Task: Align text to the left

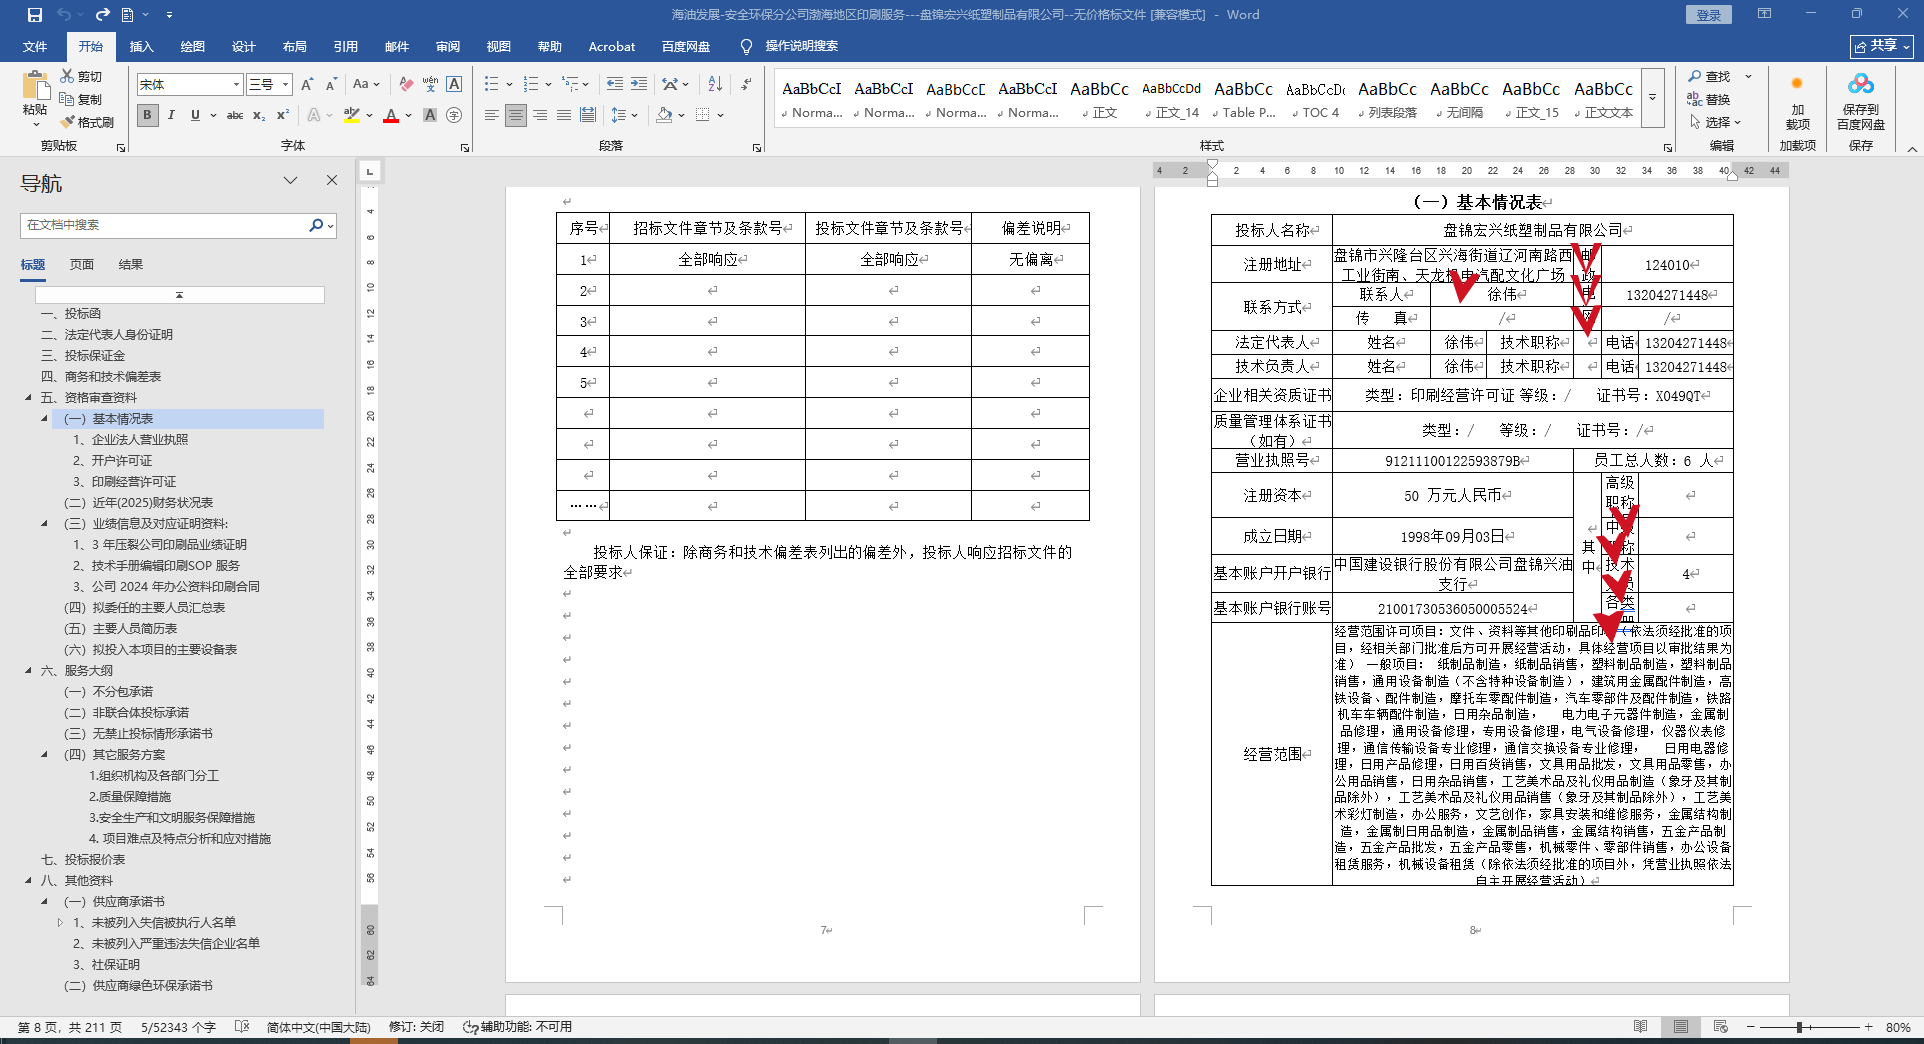Action: click(x=491, y=115)
